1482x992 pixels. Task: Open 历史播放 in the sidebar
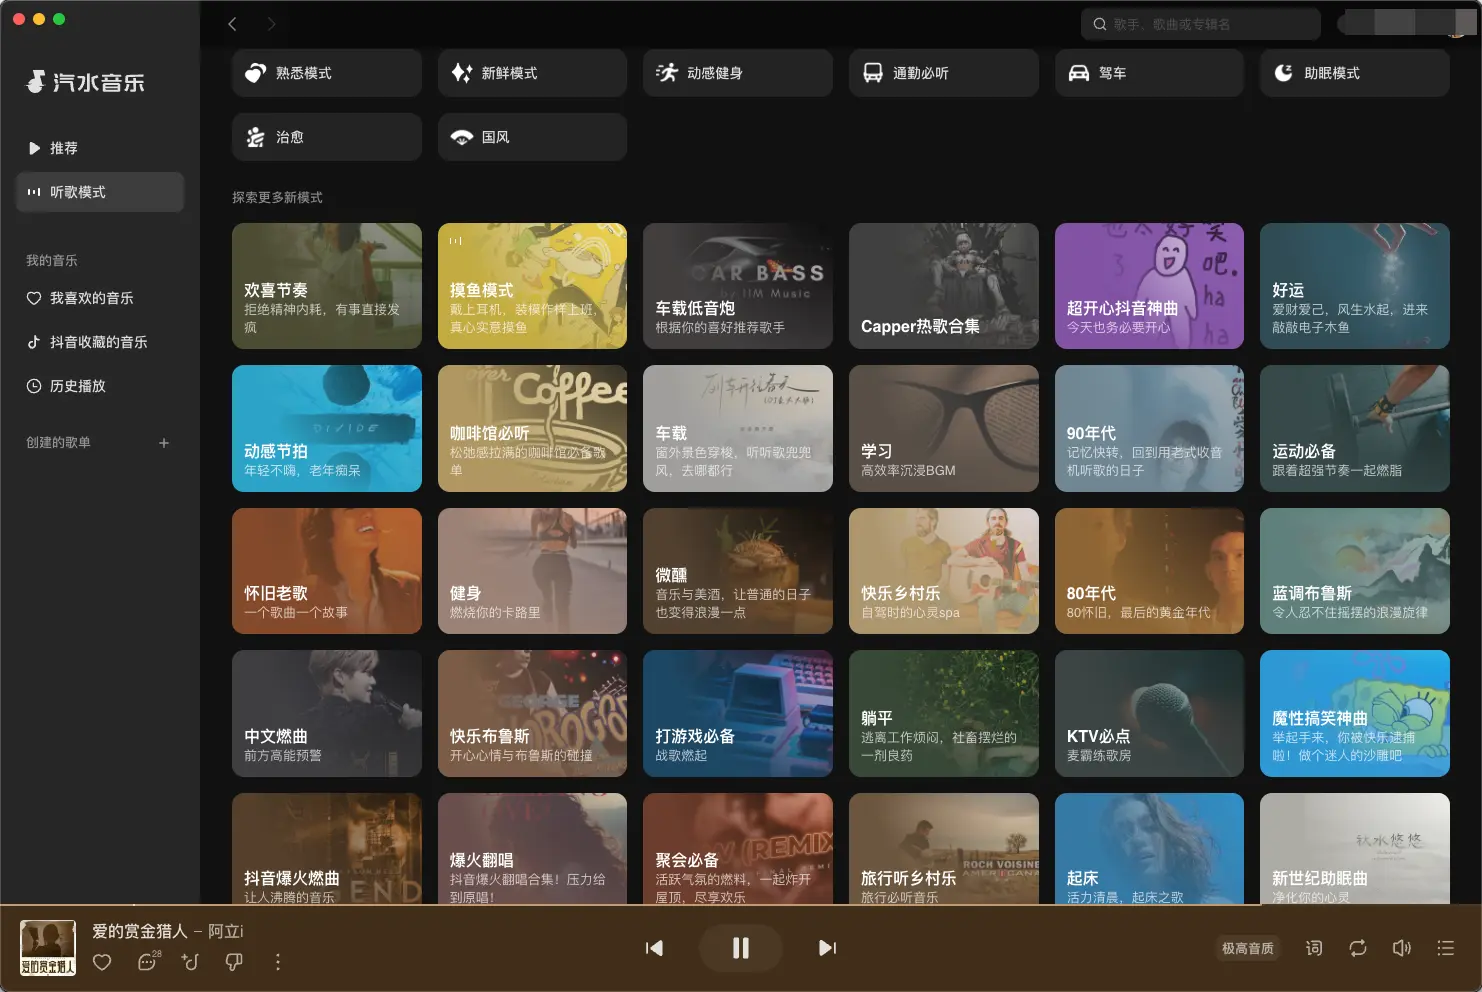[x=77, y=386]
